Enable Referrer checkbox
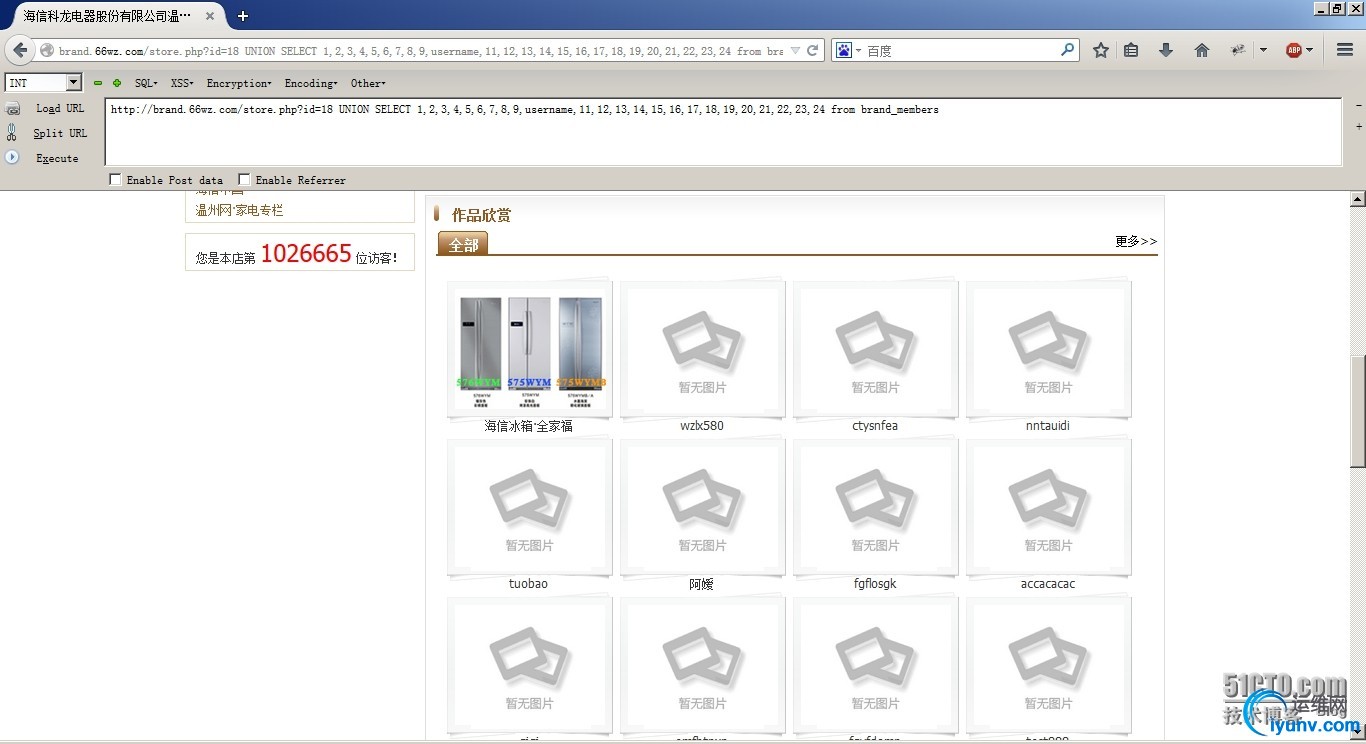Screen dimensions: 1366x744 tap(244, 180)
